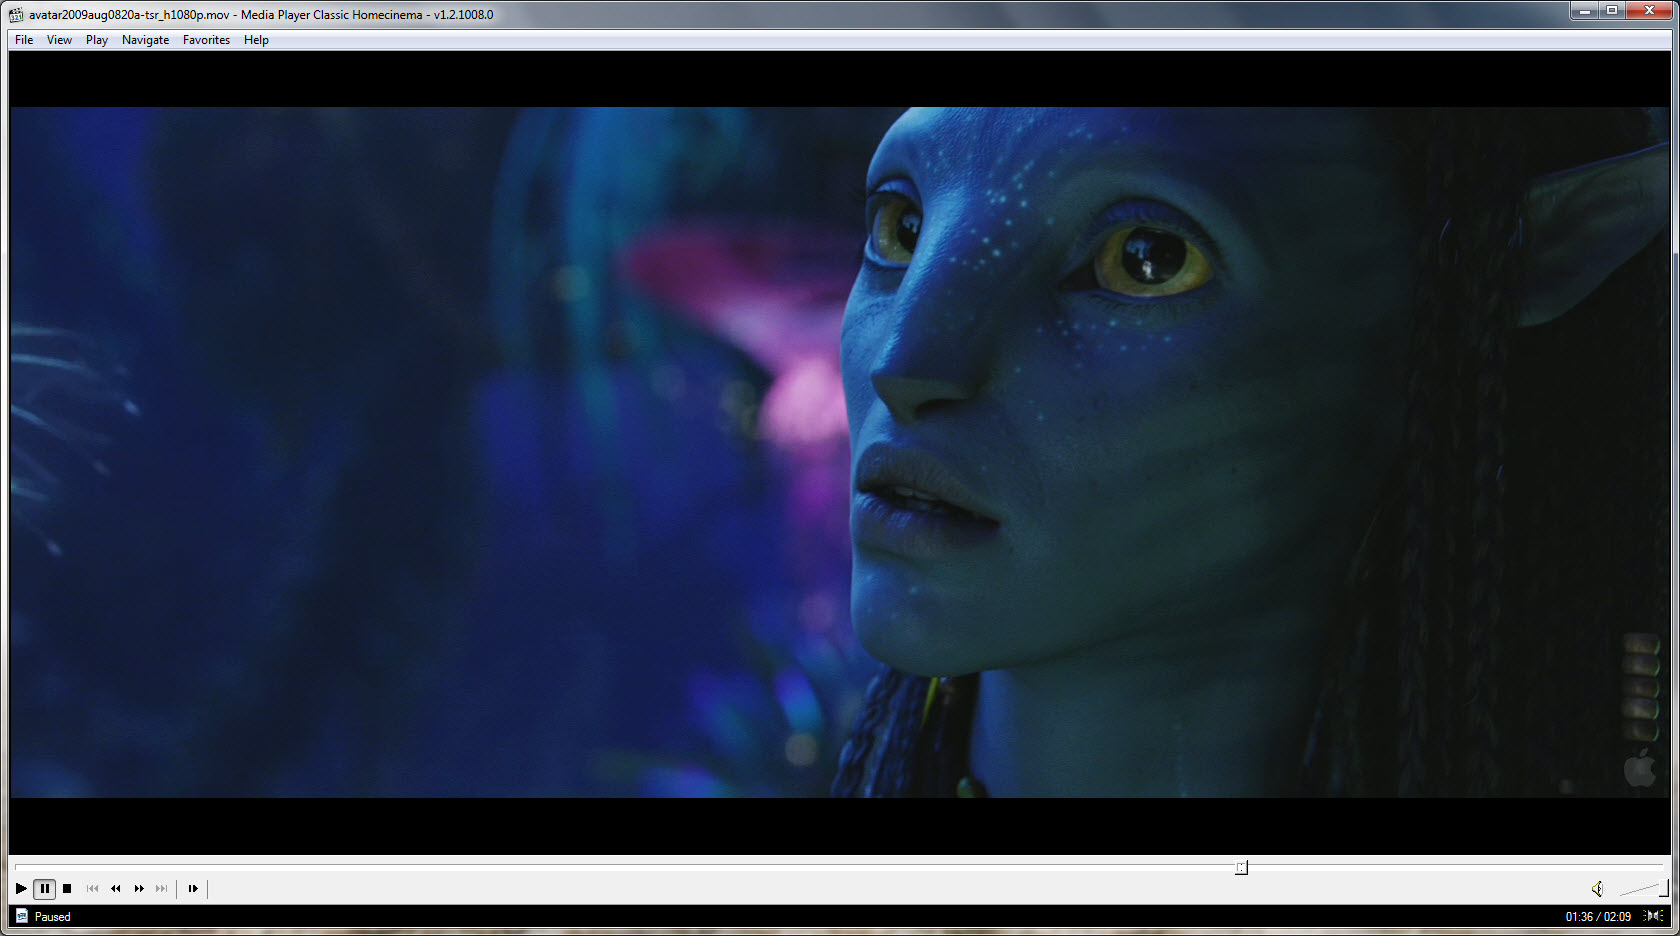
Task: Click the Paused status text
Action: click(53, 917)
